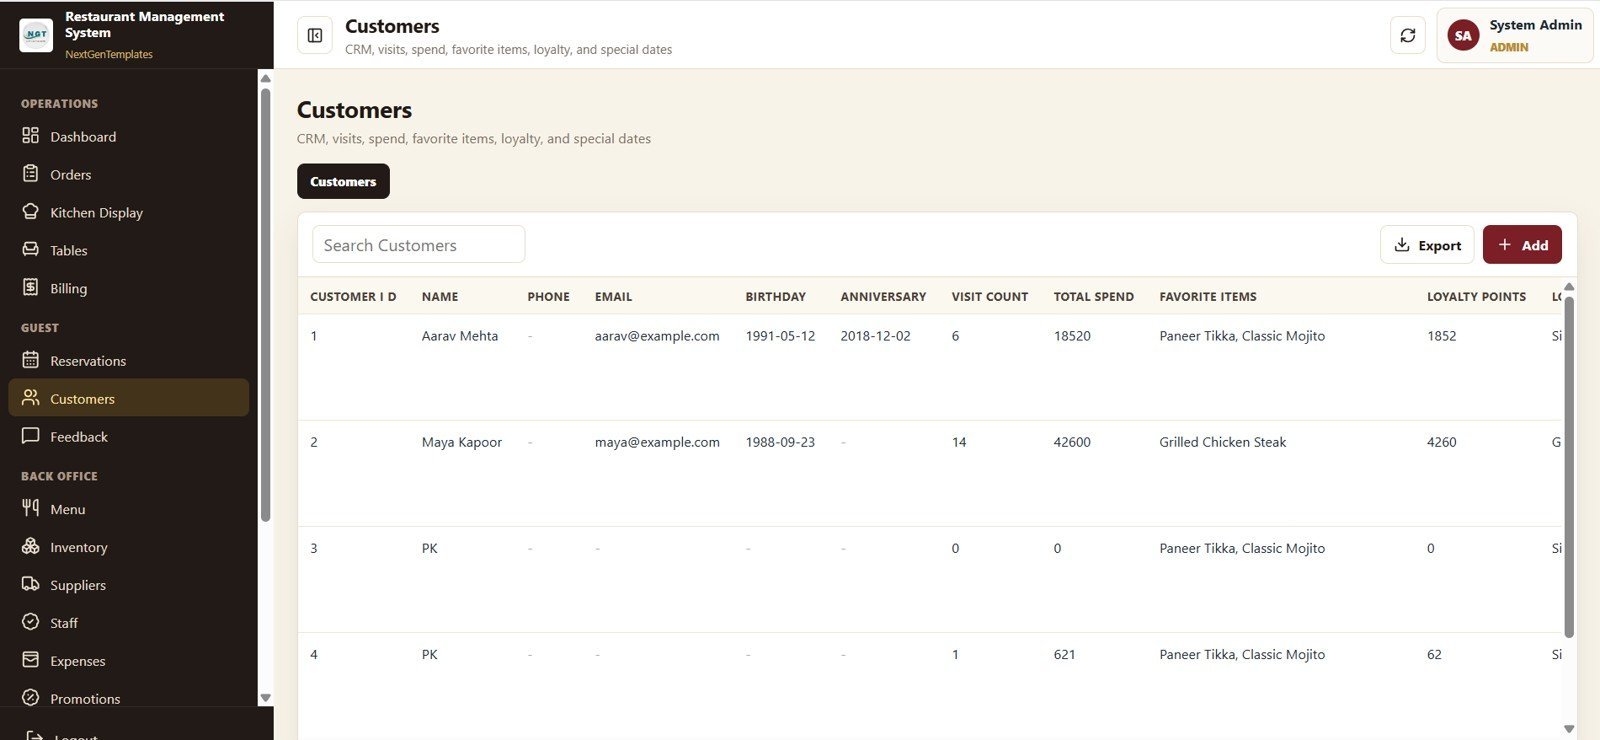The image size is (1600, 740).
Task: Open Expenses page
Action: click(x=128, y=661)
